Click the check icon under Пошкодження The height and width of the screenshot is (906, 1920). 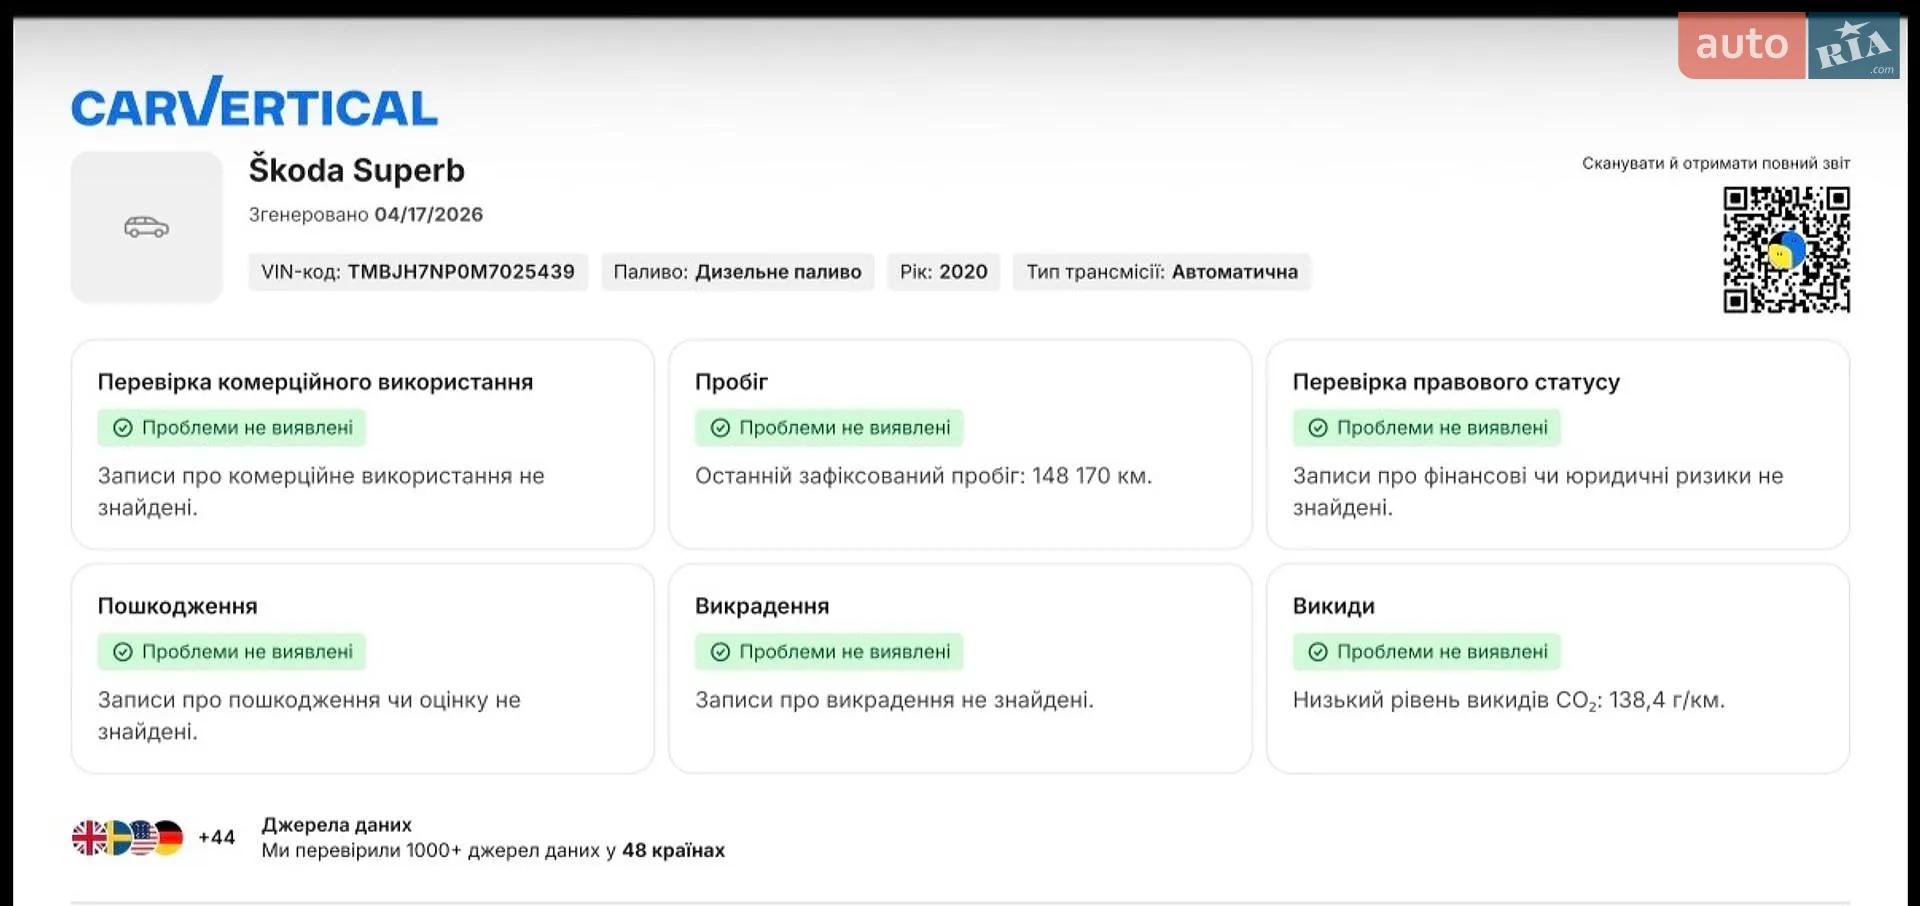[123, 652]
